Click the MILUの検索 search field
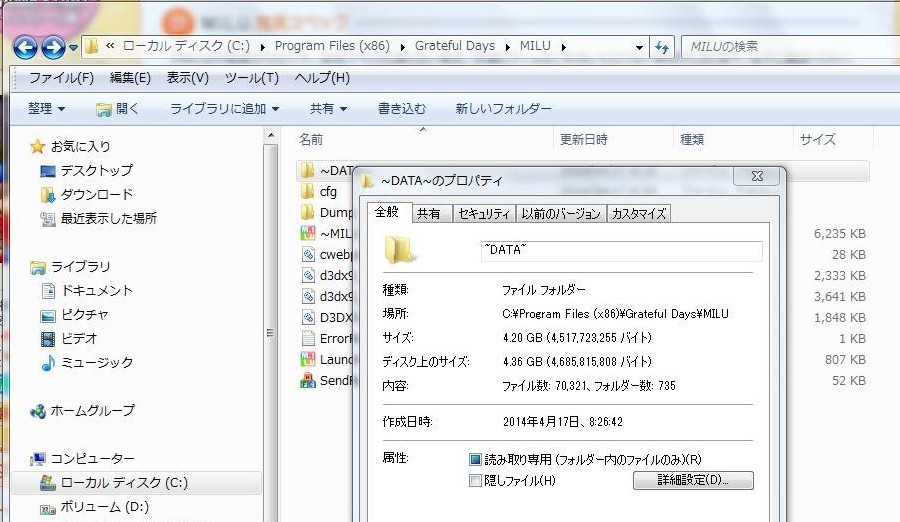900x522 pixels. point(780,46)
